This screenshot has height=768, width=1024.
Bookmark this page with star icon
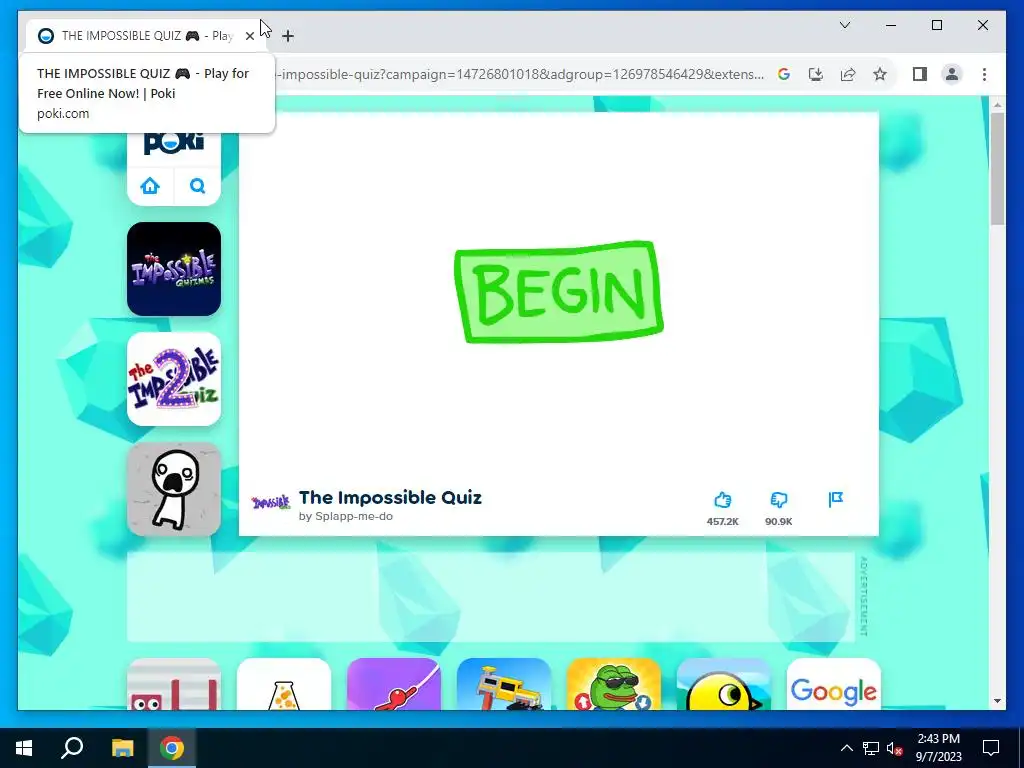coord(880,74)
